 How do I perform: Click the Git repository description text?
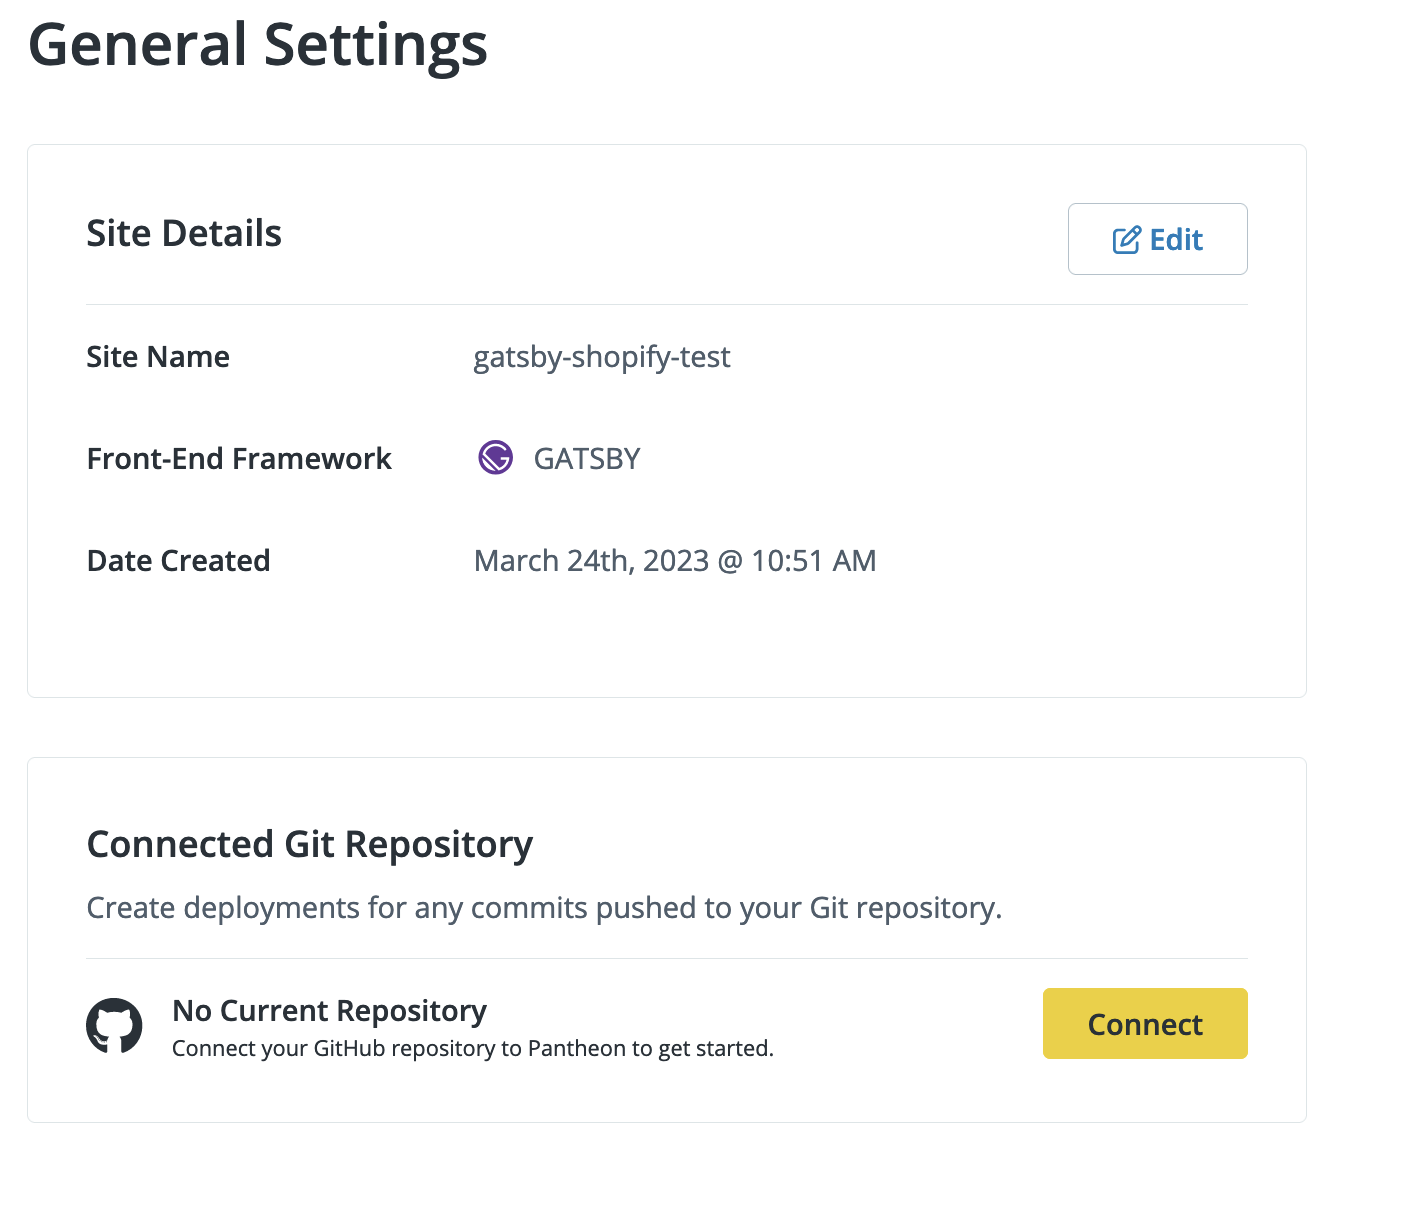coord(544,908)
